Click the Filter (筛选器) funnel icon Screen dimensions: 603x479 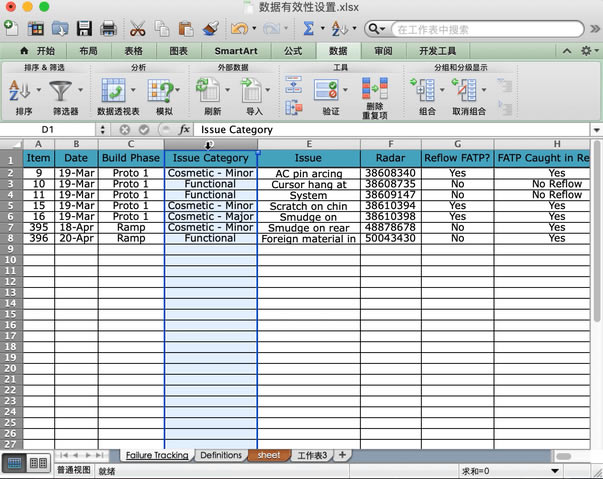coord(60,91)
